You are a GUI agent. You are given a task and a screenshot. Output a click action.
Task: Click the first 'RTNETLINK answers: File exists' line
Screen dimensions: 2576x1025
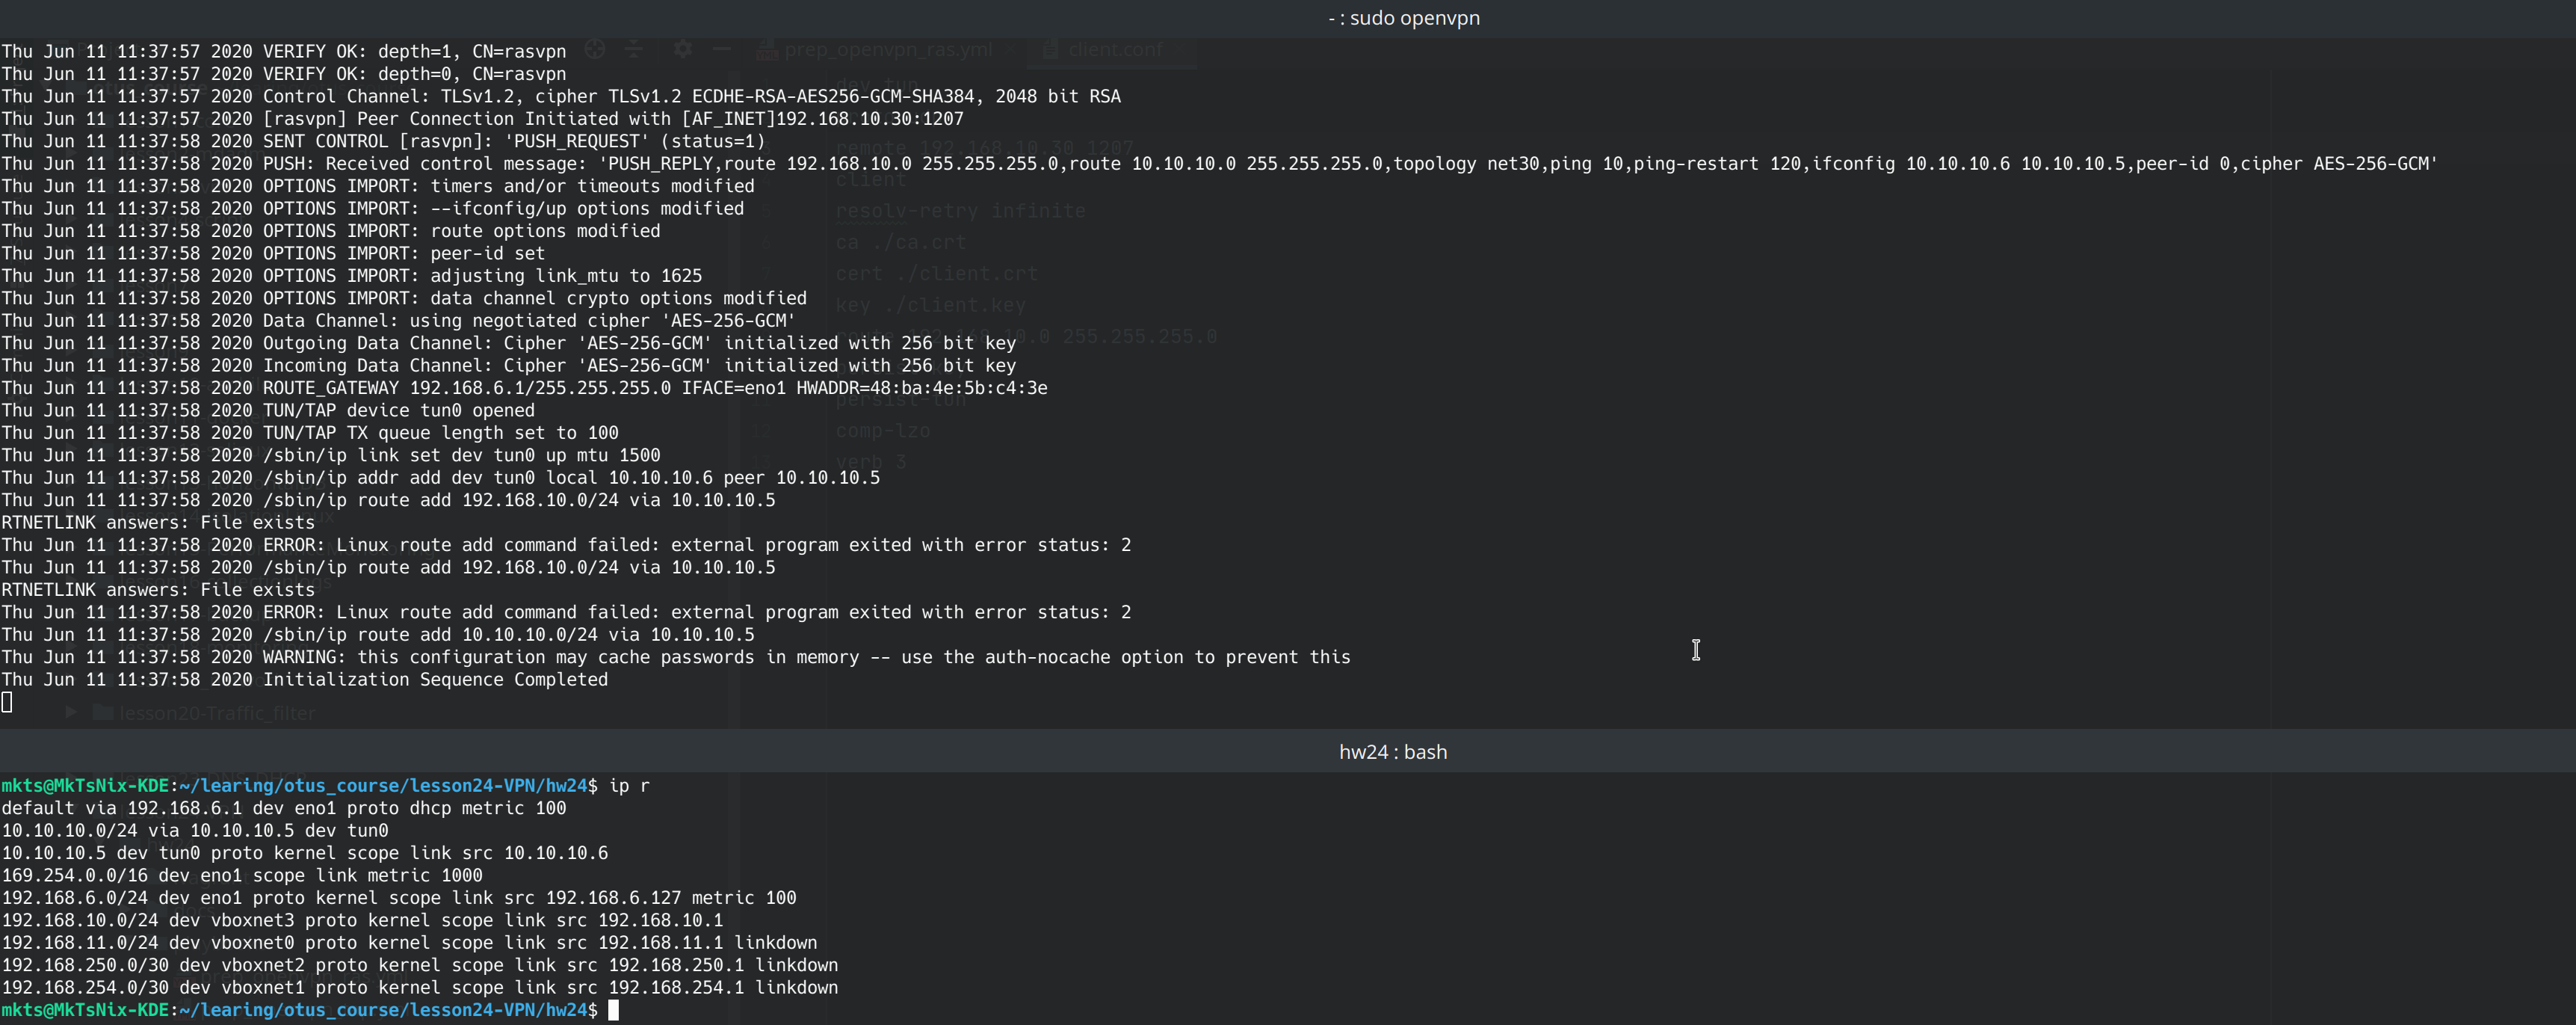[x=158, y=523]
